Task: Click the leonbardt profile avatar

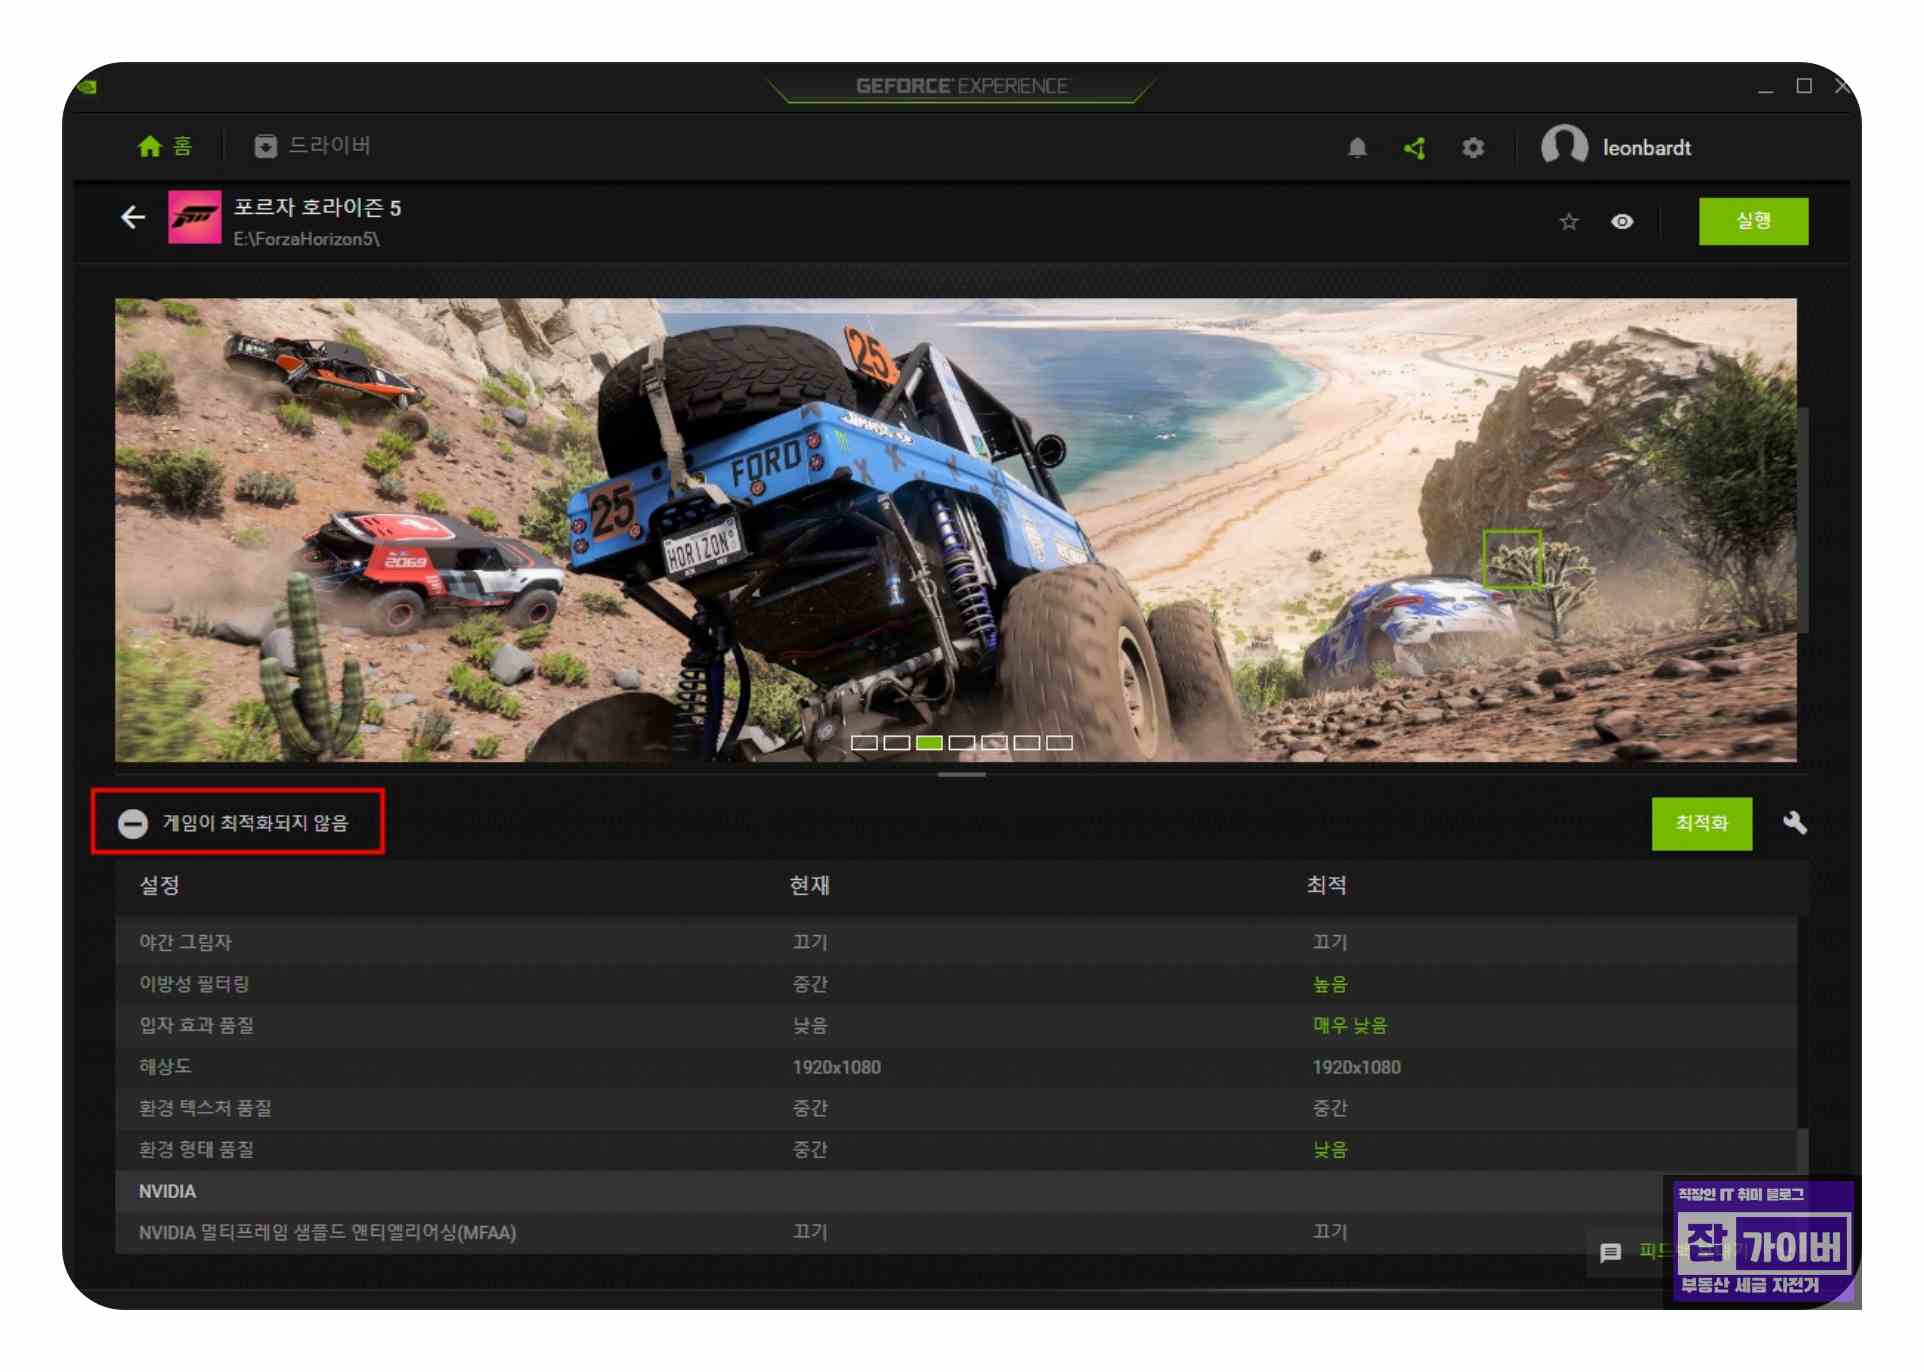Action: coord(1564,146)
